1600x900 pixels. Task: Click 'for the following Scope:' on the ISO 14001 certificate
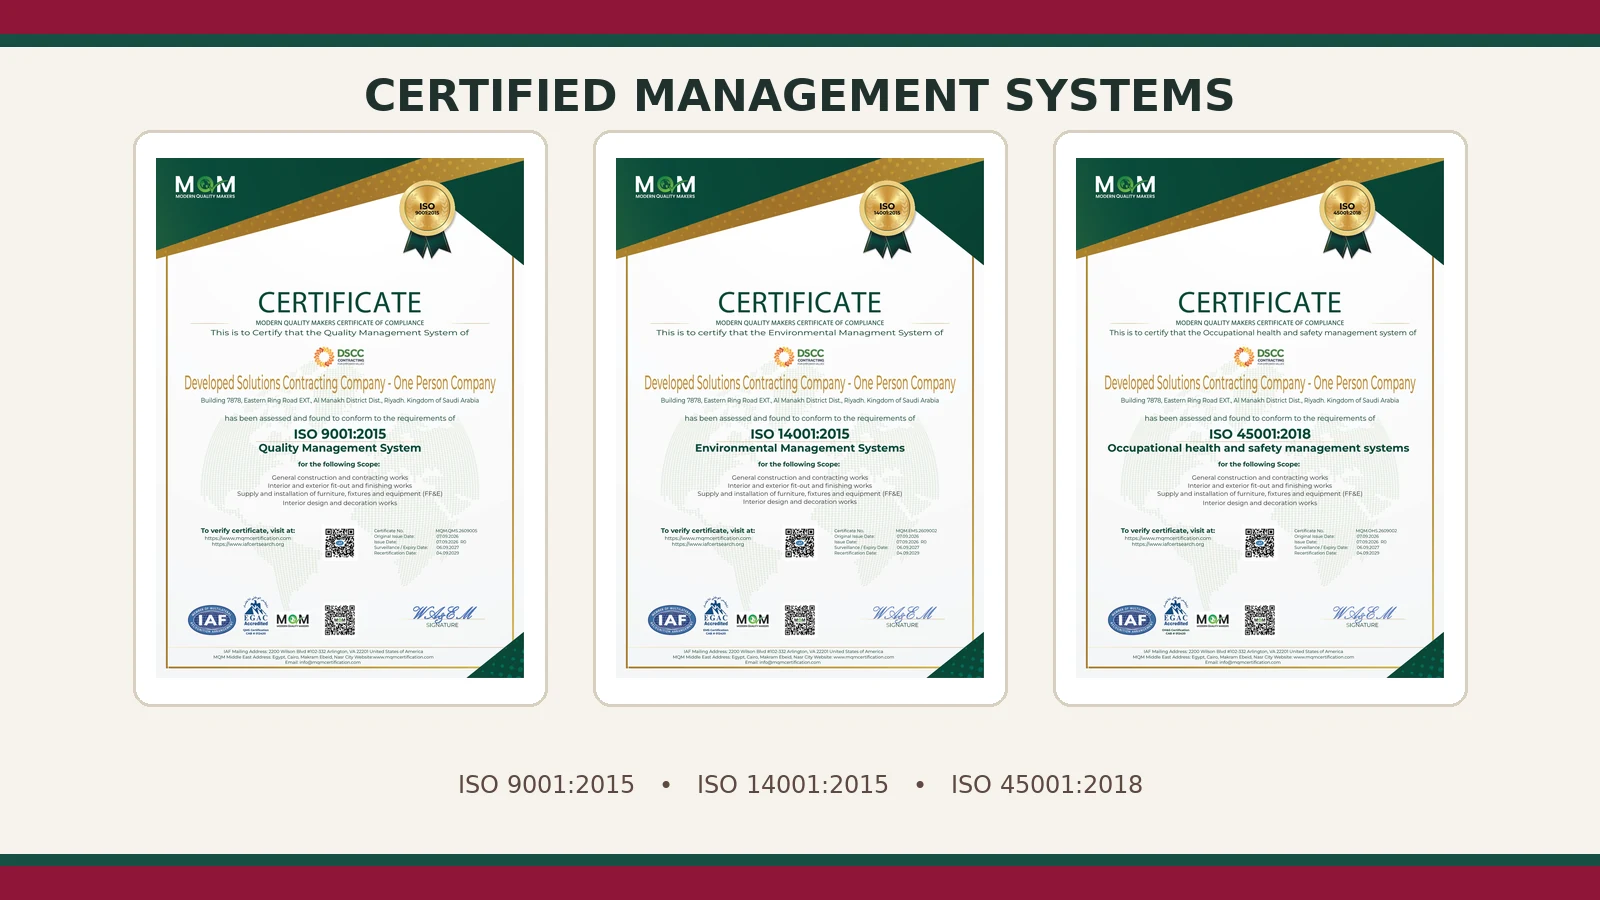(799, 464)
